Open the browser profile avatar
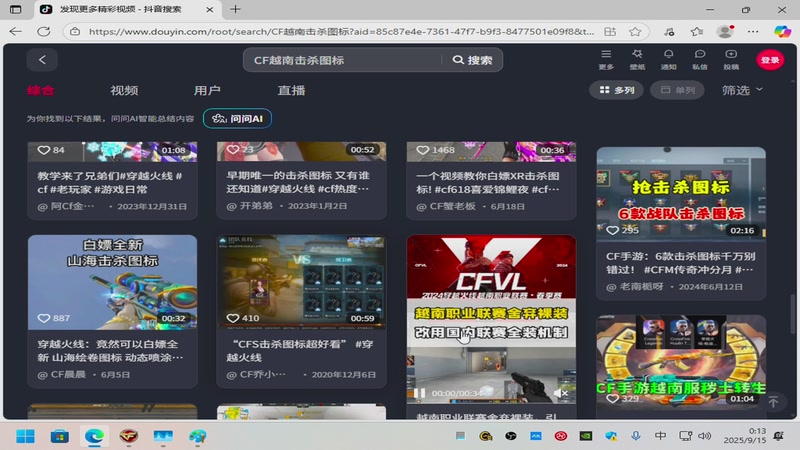 point(724,32)
